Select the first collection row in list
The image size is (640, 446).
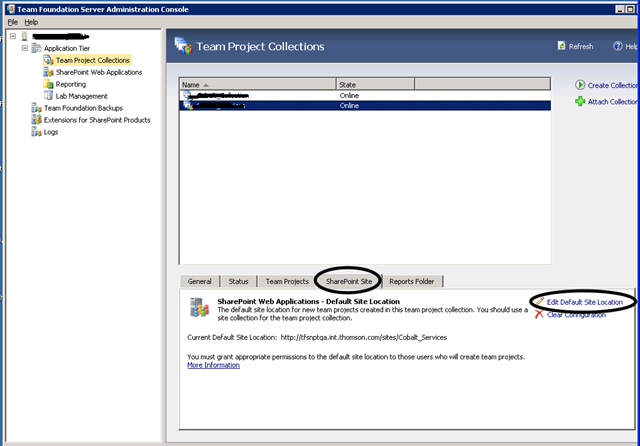tap(365, 95)
